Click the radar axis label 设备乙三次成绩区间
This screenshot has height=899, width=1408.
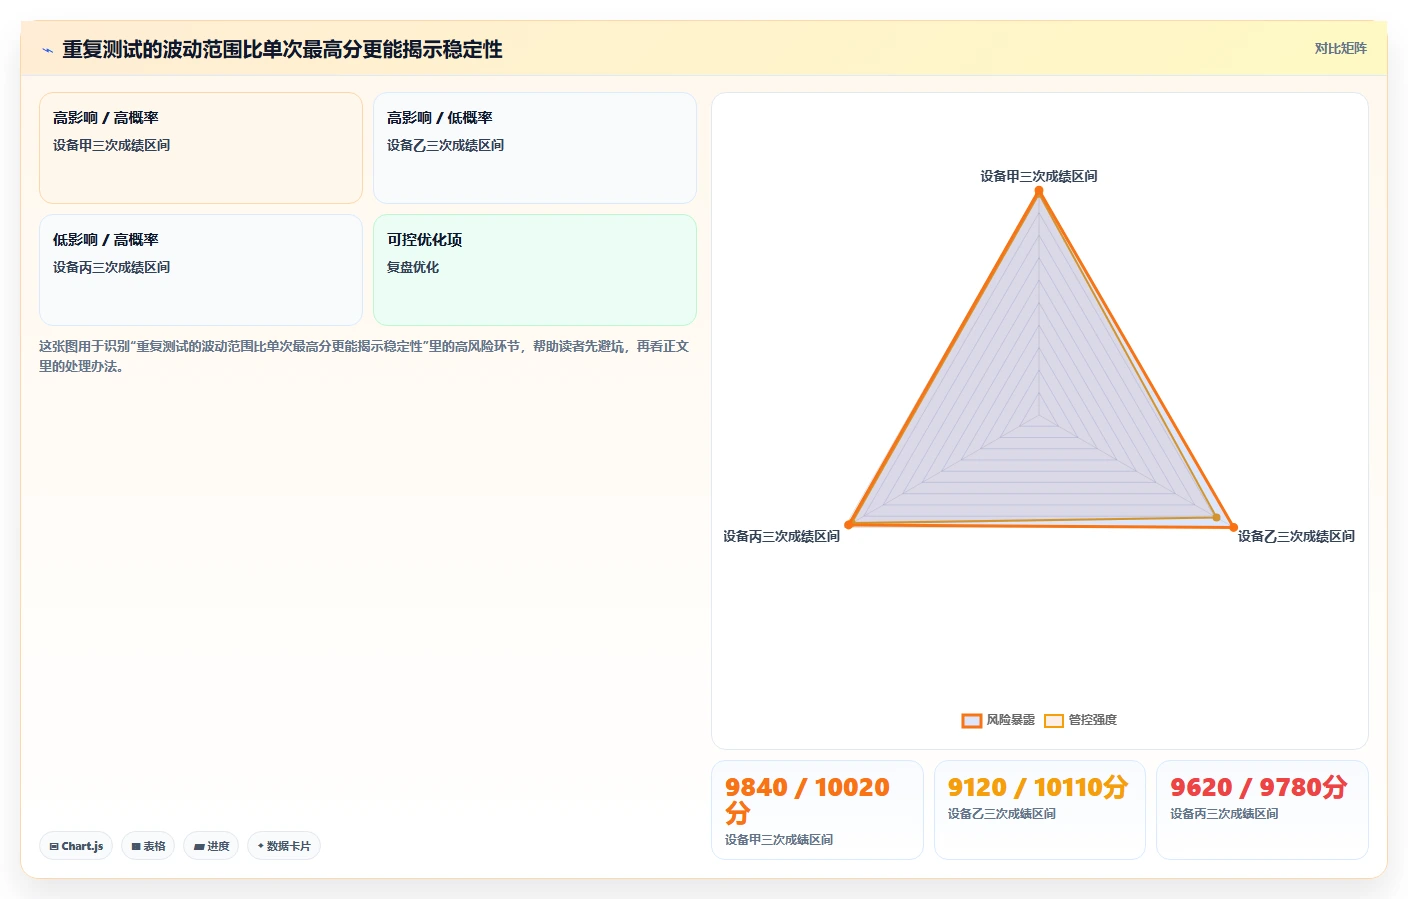click(x=1296, y=536)
